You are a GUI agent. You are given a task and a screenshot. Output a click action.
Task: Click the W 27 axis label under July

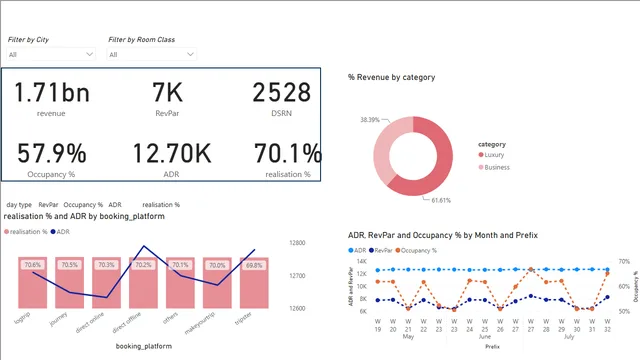coord(531,325)
